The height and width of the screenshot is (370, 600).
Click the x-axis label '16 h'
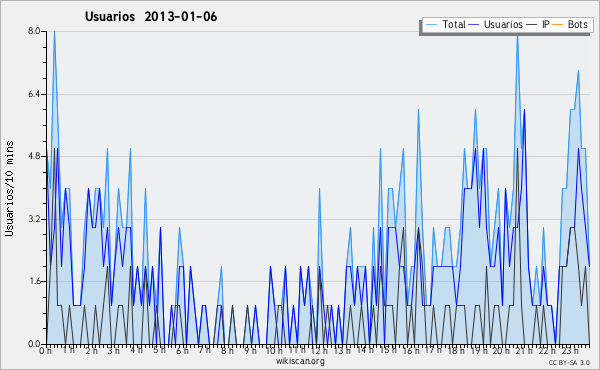pyautogui.click(x=410, y=350)
